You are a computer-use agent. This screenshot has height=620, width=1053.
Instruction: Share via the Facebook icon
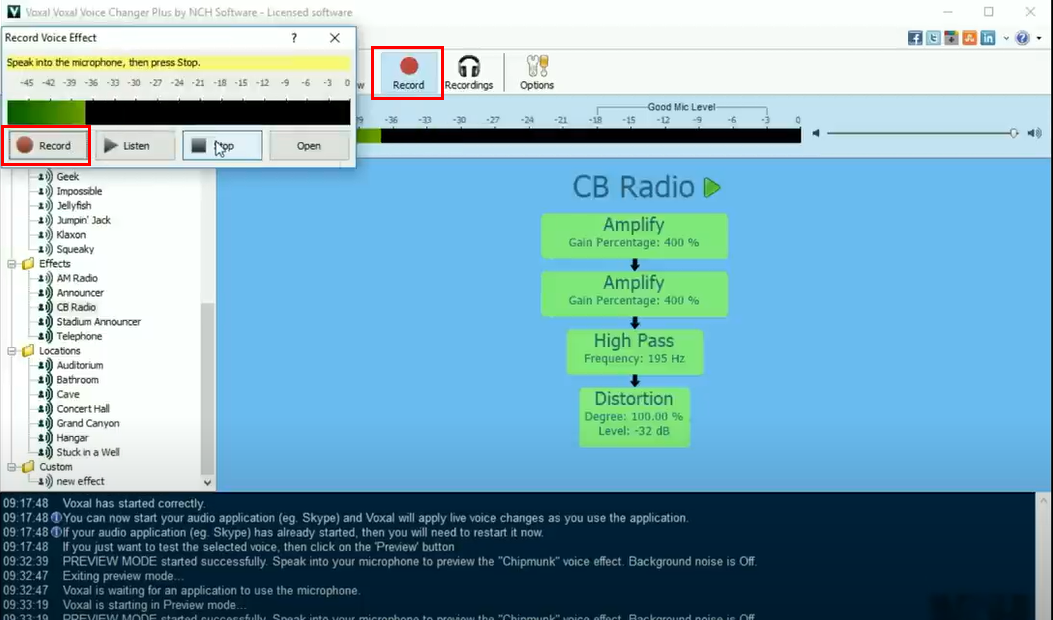pos(915,38)
